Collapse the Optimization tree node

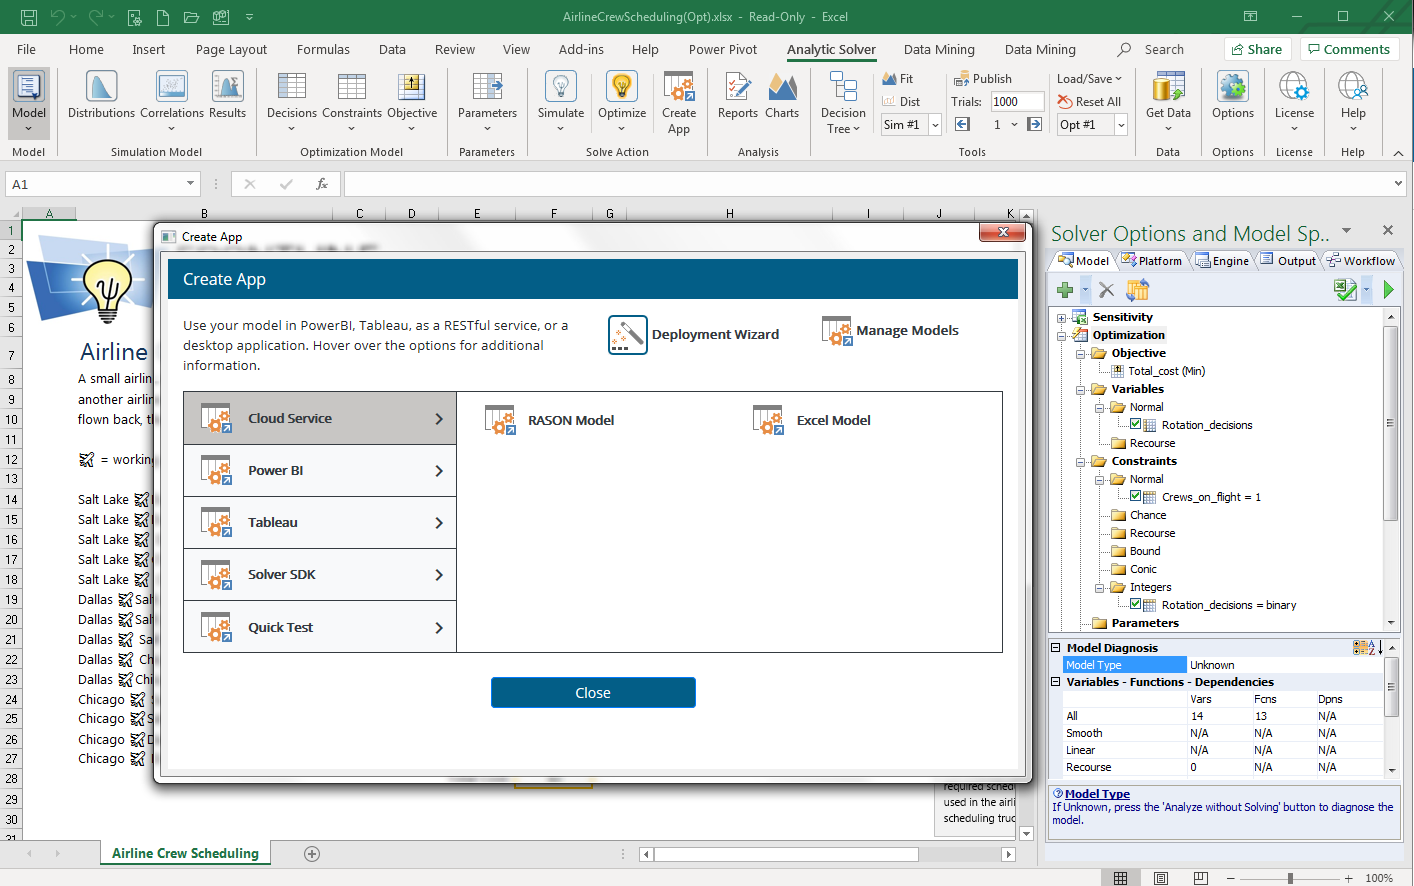(1063, 334)
